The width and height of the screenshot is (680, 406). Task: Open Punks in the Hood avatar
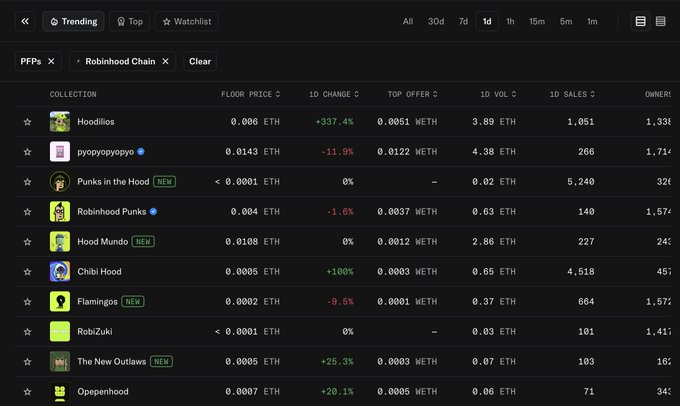point(60,181)
